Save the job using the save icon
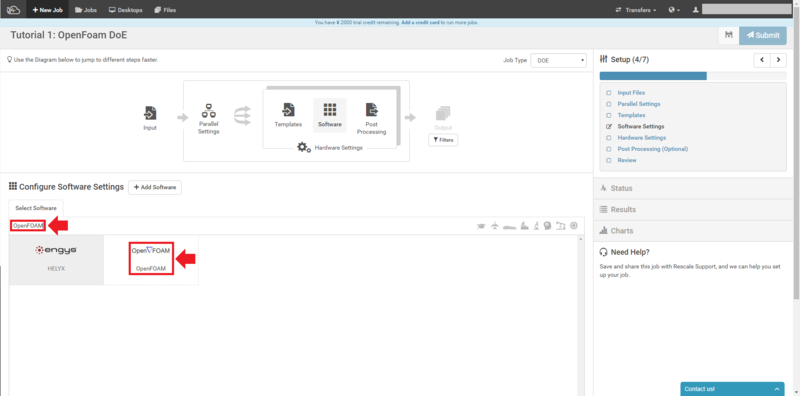This screenshot has width=800, height=396. pyautogui.click(x=729, y=35)
